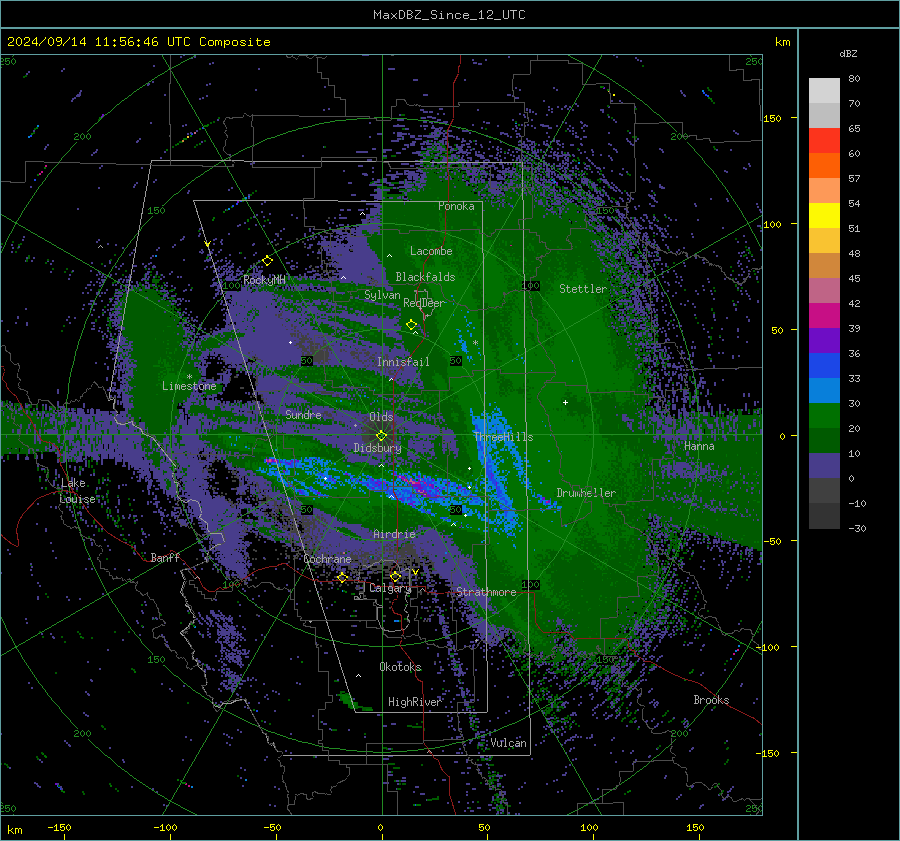Click the Banff map label

point(165,558)
